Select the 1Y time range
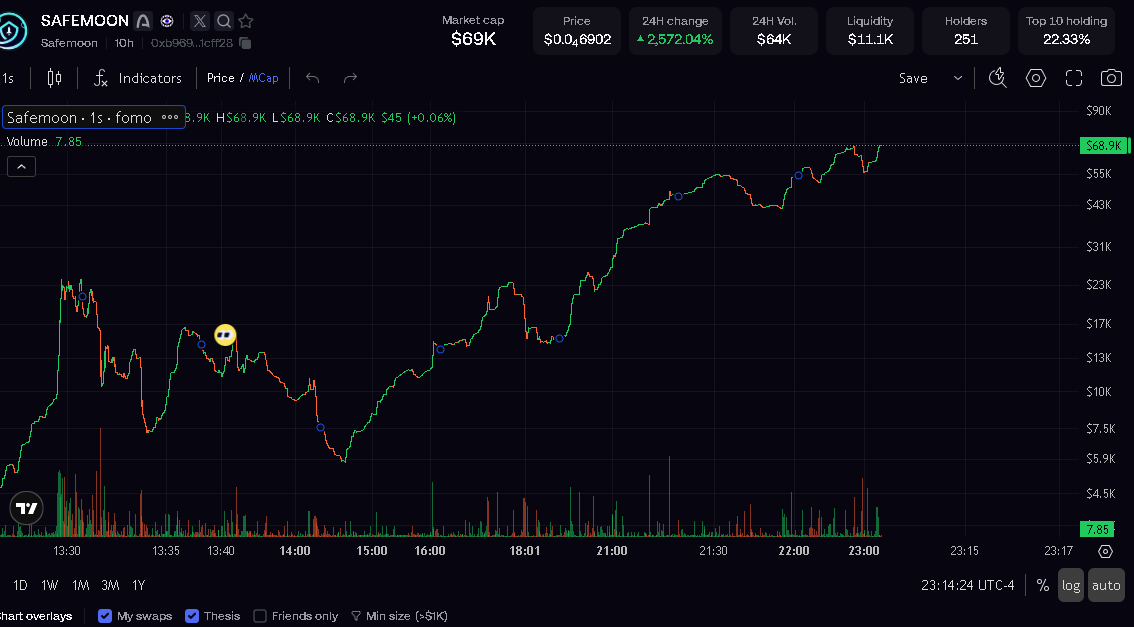The image size is (1134, 627). 139,585
